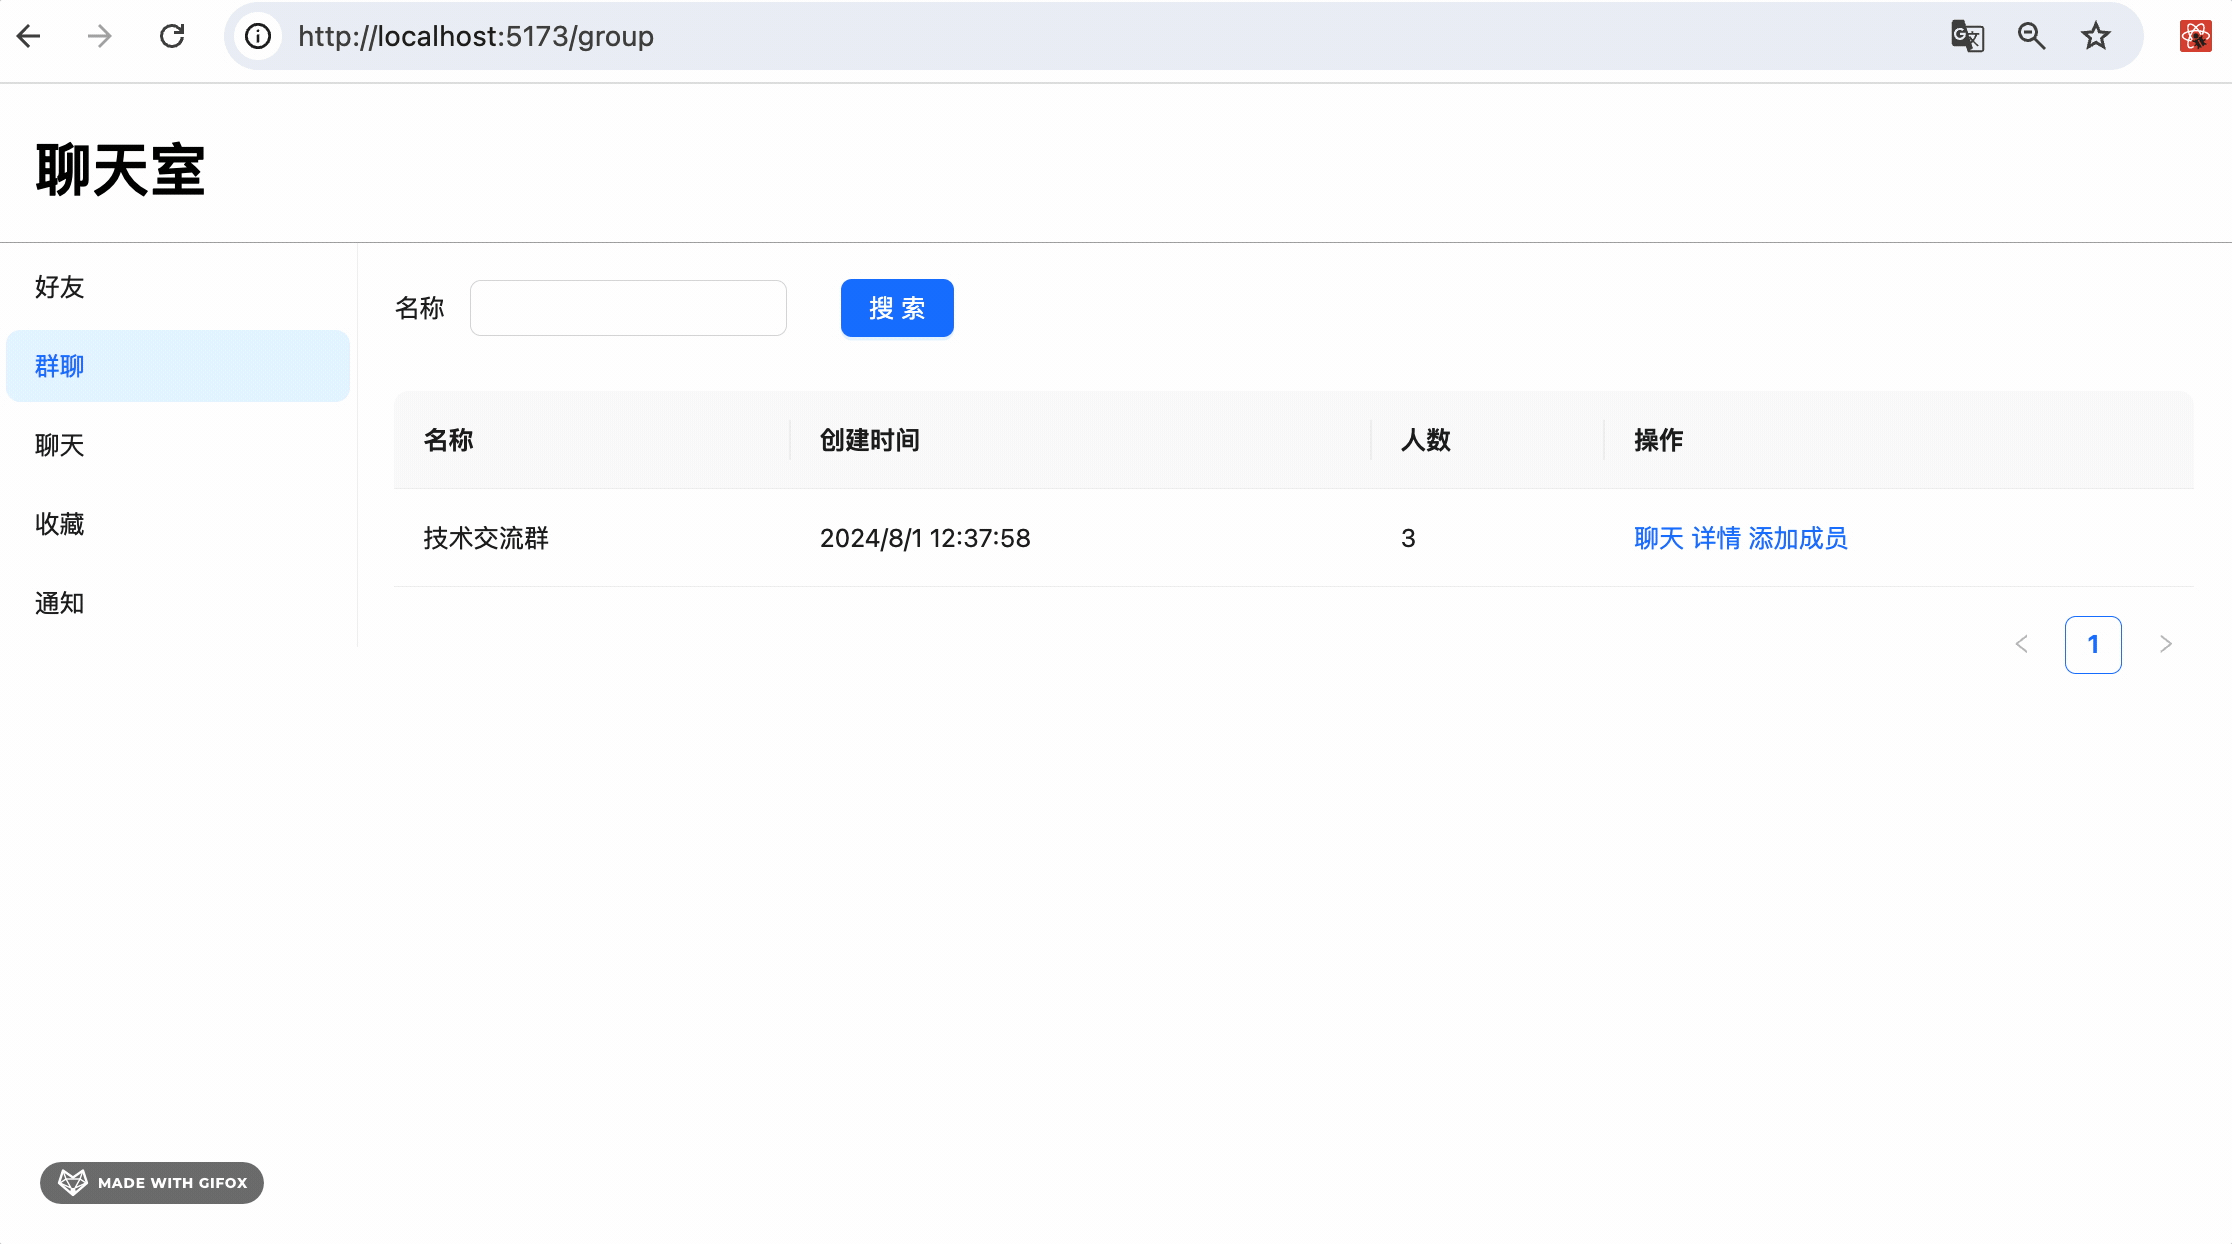
Task: Go to next page of table
Action: pos(2165,644)
